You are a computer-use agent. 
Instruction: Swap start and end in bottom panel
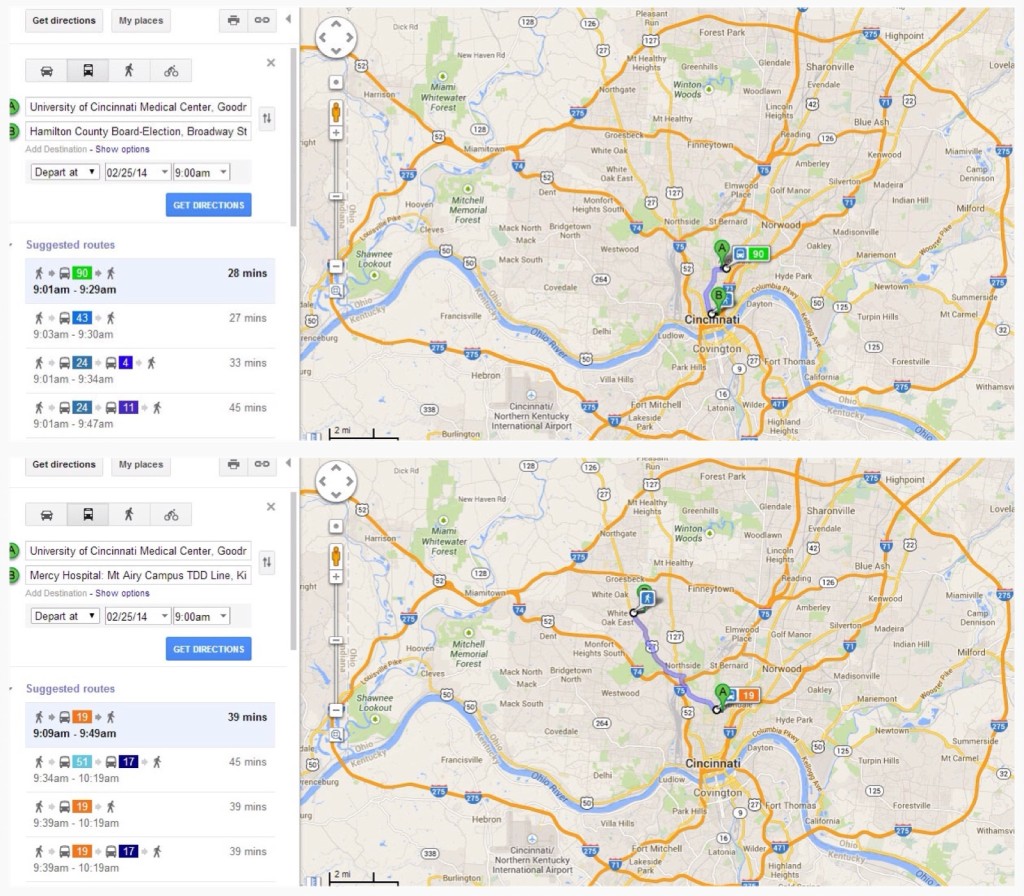pos(266,562)
